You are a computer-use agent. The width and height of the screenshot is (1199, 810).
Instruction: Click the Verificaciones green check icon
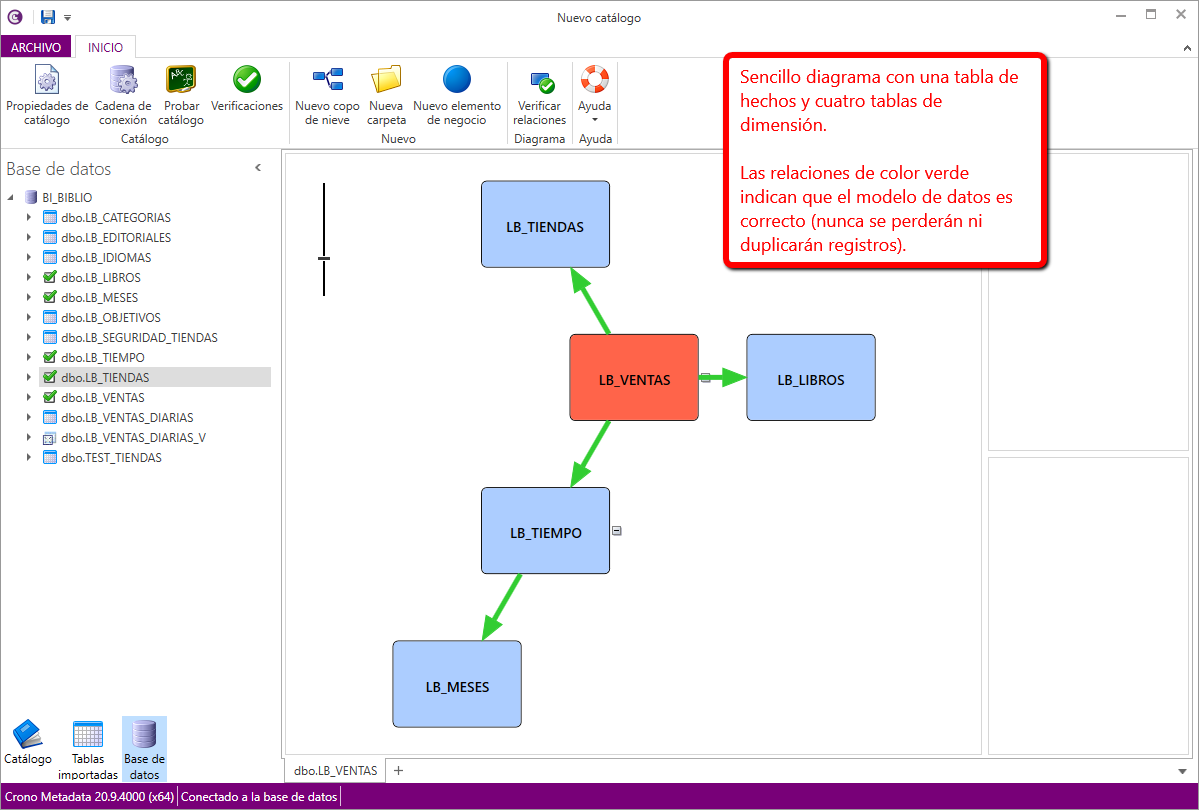pyautogui.click(x=247, y=80)
